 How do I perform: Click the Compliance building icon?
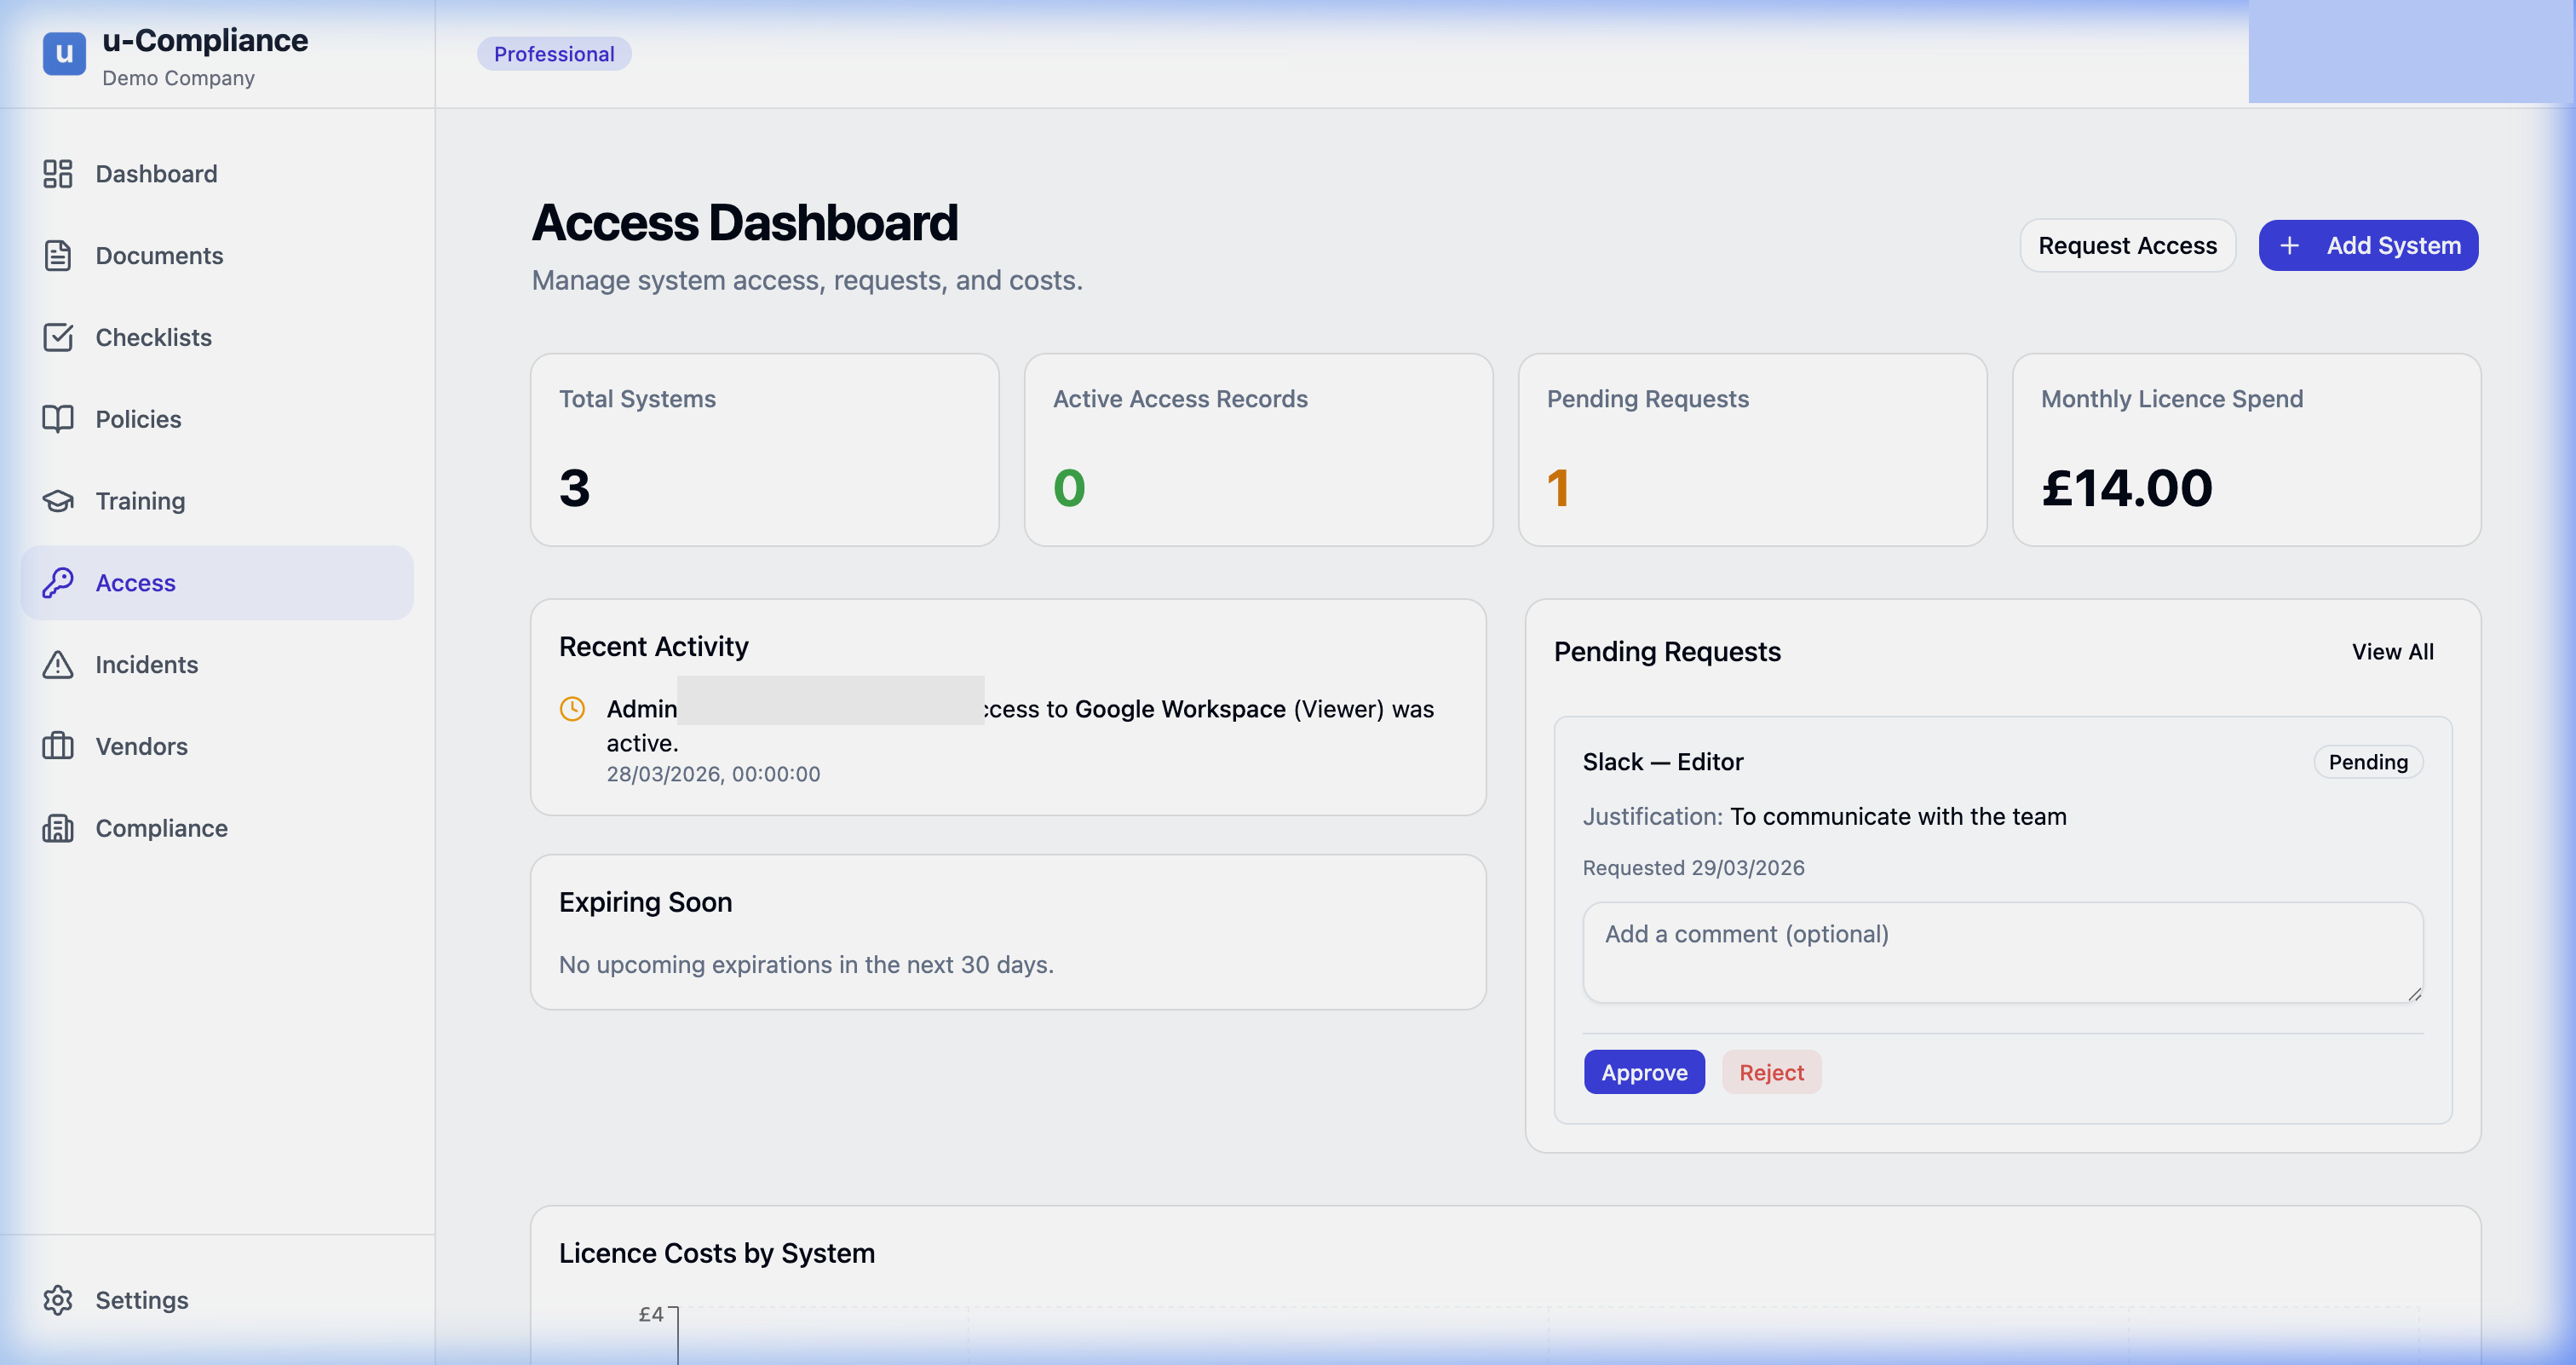tap(58, 828)
